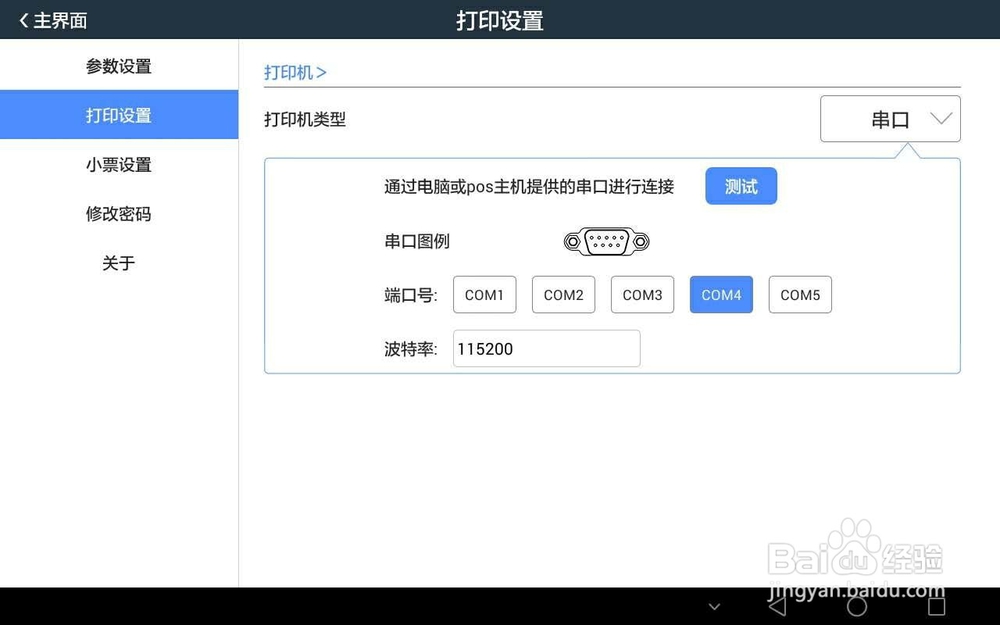The image size is (1000, 625).
Task: Select port COM1
Action: (x=485, y=295)
